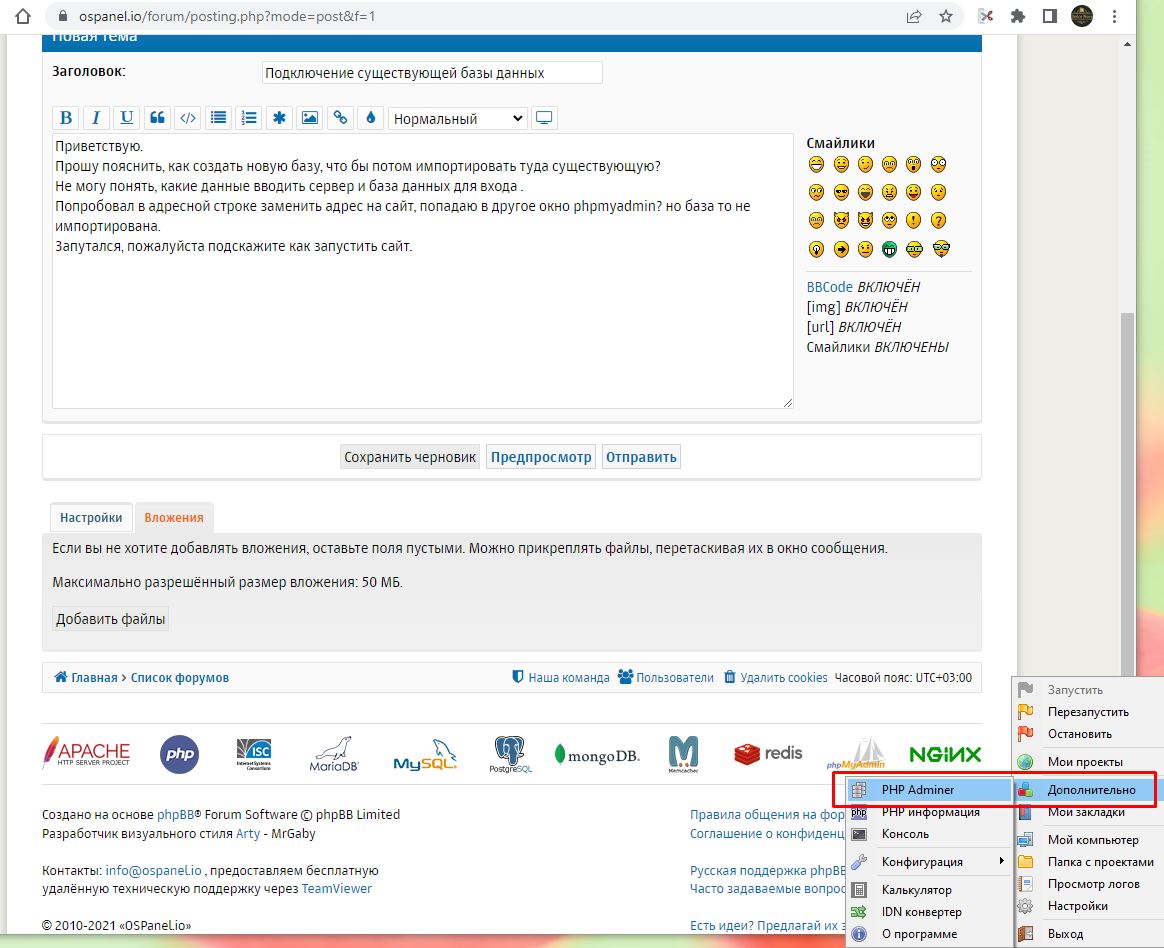Viewport: 1164px width, 948px height.
Task: Click inside the Заголовок title field
Action: [432, 73]
